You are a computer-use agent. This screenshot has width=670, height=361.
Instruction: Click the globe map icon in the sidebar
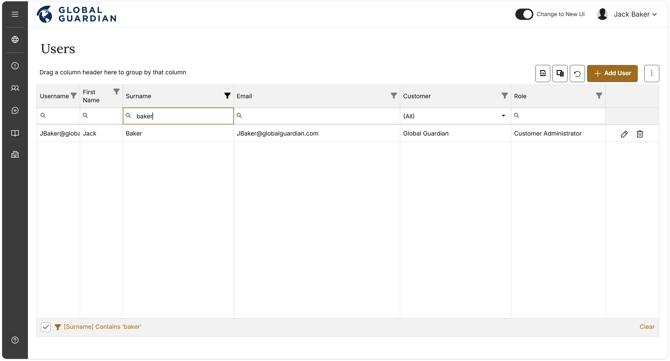tap(15, 40)
